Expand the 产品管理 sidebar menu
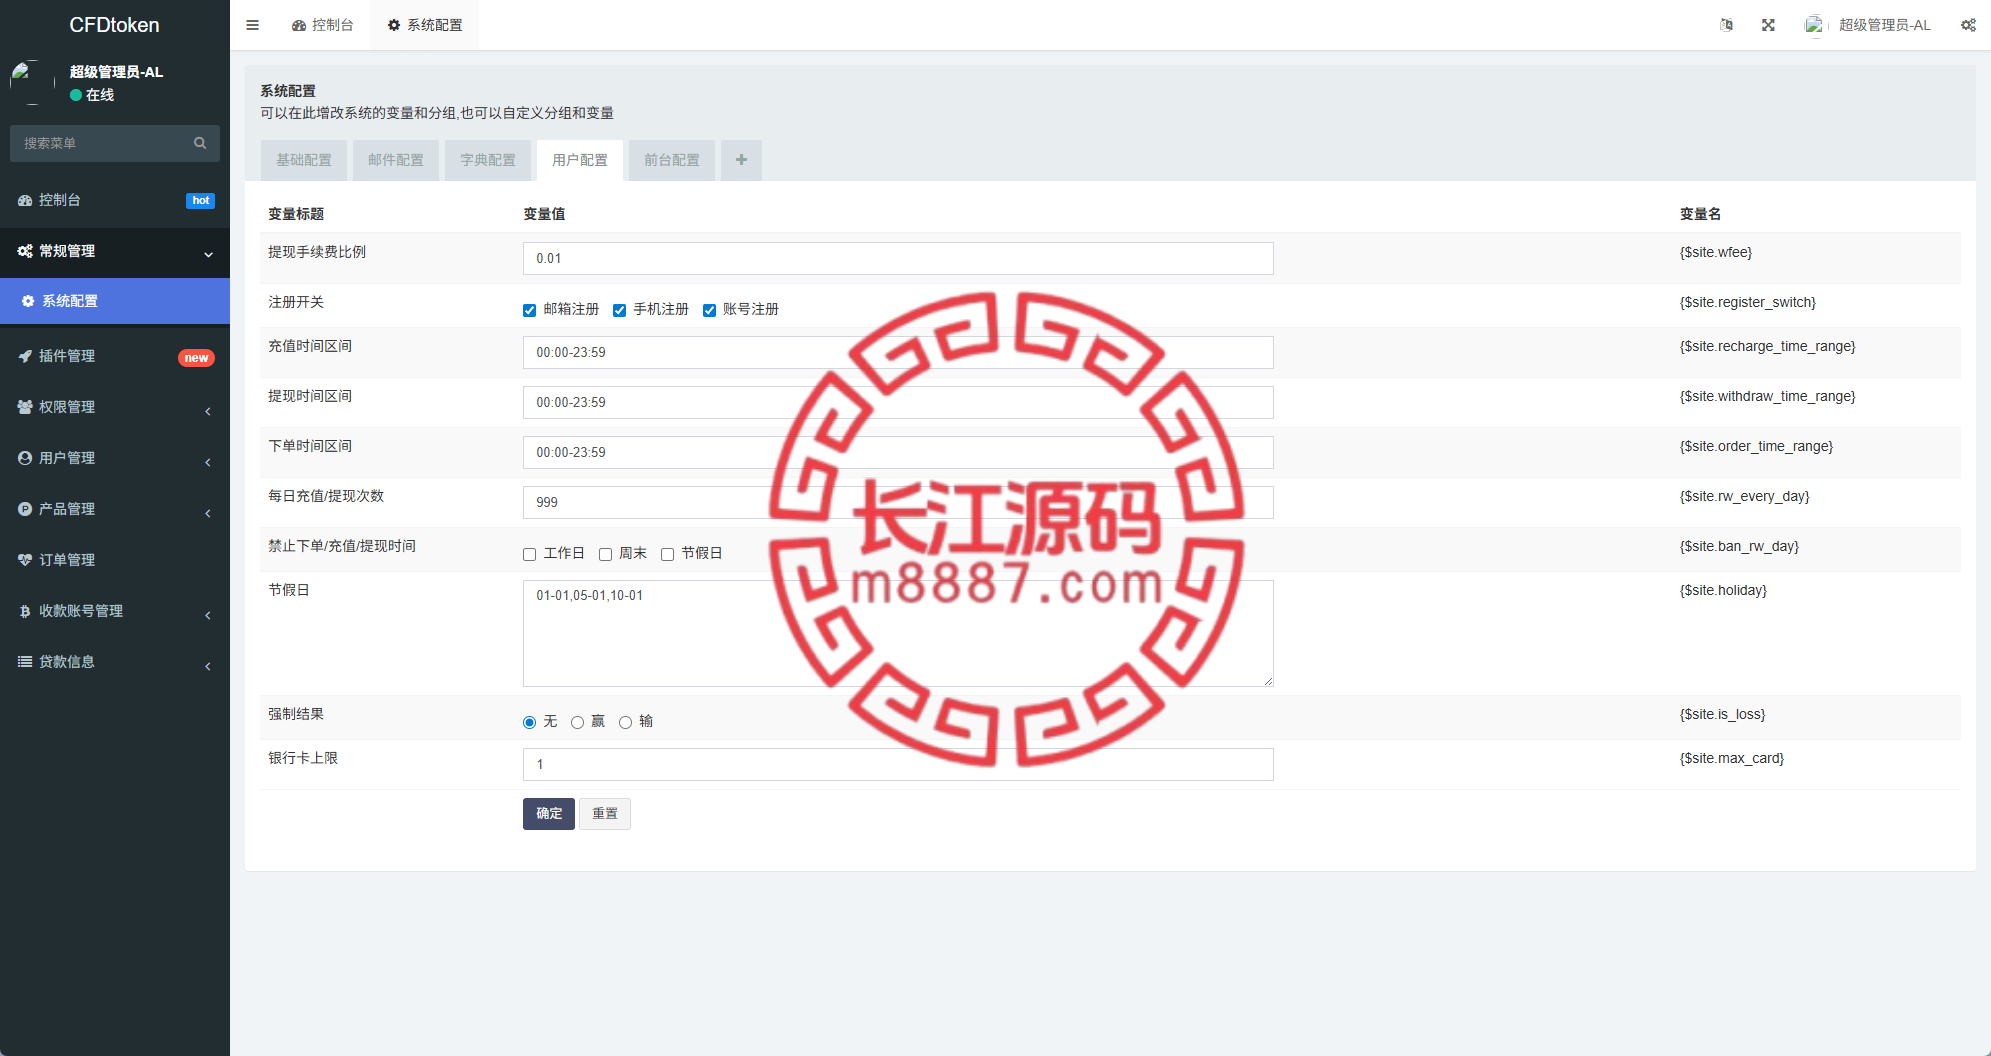The image size is (1991, 1056). tap(115, 509)
